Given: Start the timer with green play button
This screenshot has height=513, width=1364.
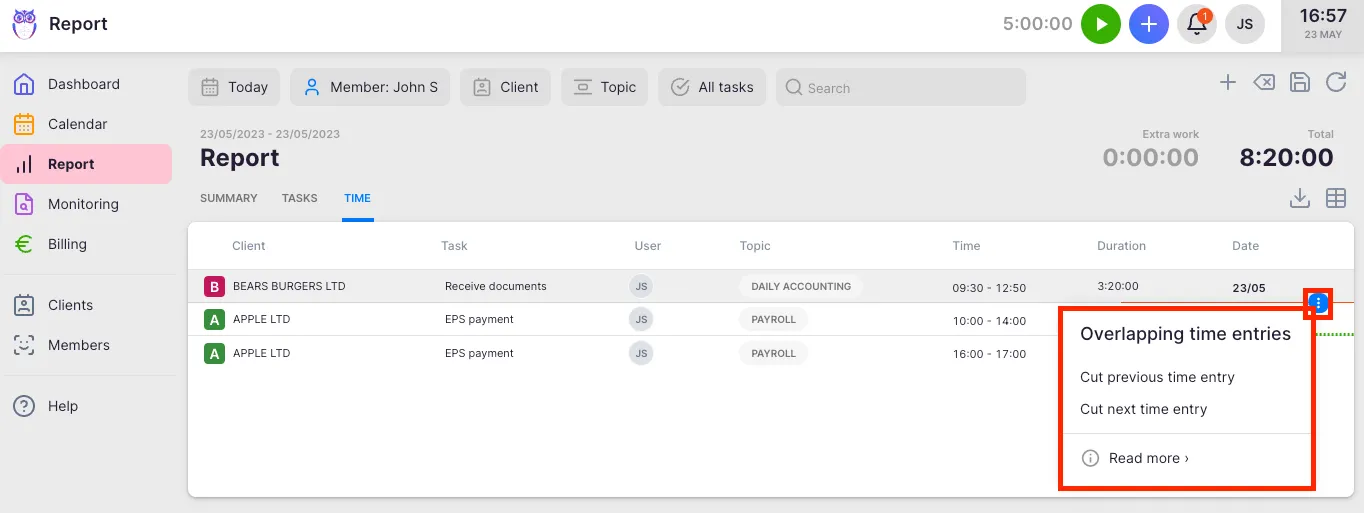Looking at the screenshot, I should 1101,24.
